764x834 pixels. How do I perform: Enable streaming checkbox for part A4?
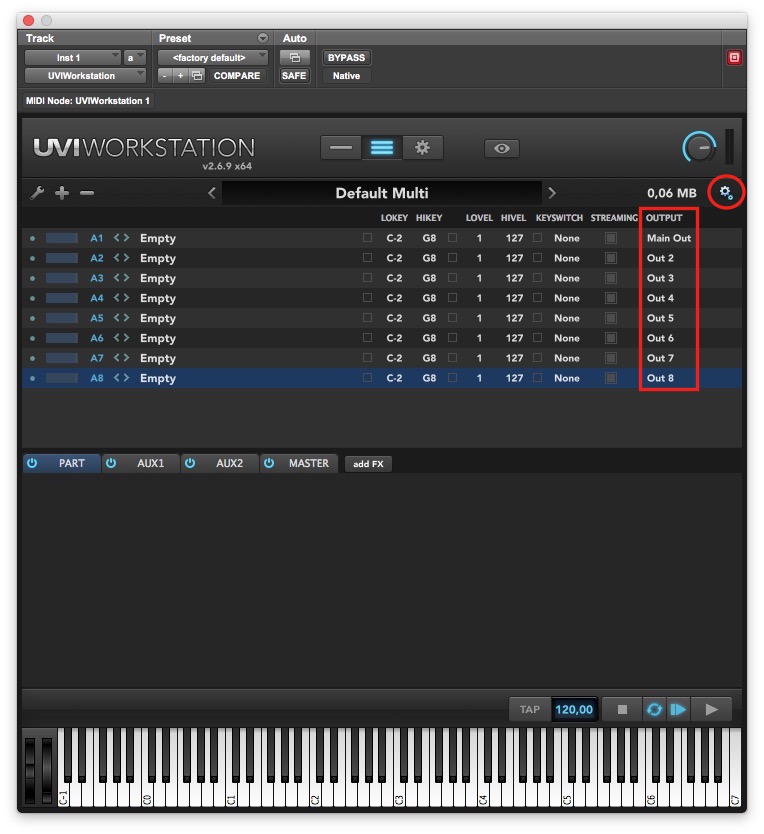click(x=611, y=298)
